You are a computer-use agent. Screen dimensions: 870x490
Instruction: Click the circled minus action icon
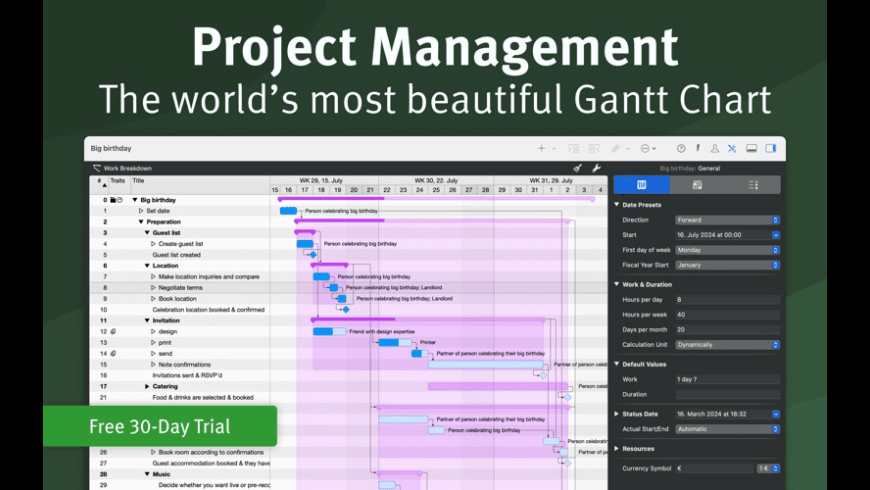click(x=645, y=149)
